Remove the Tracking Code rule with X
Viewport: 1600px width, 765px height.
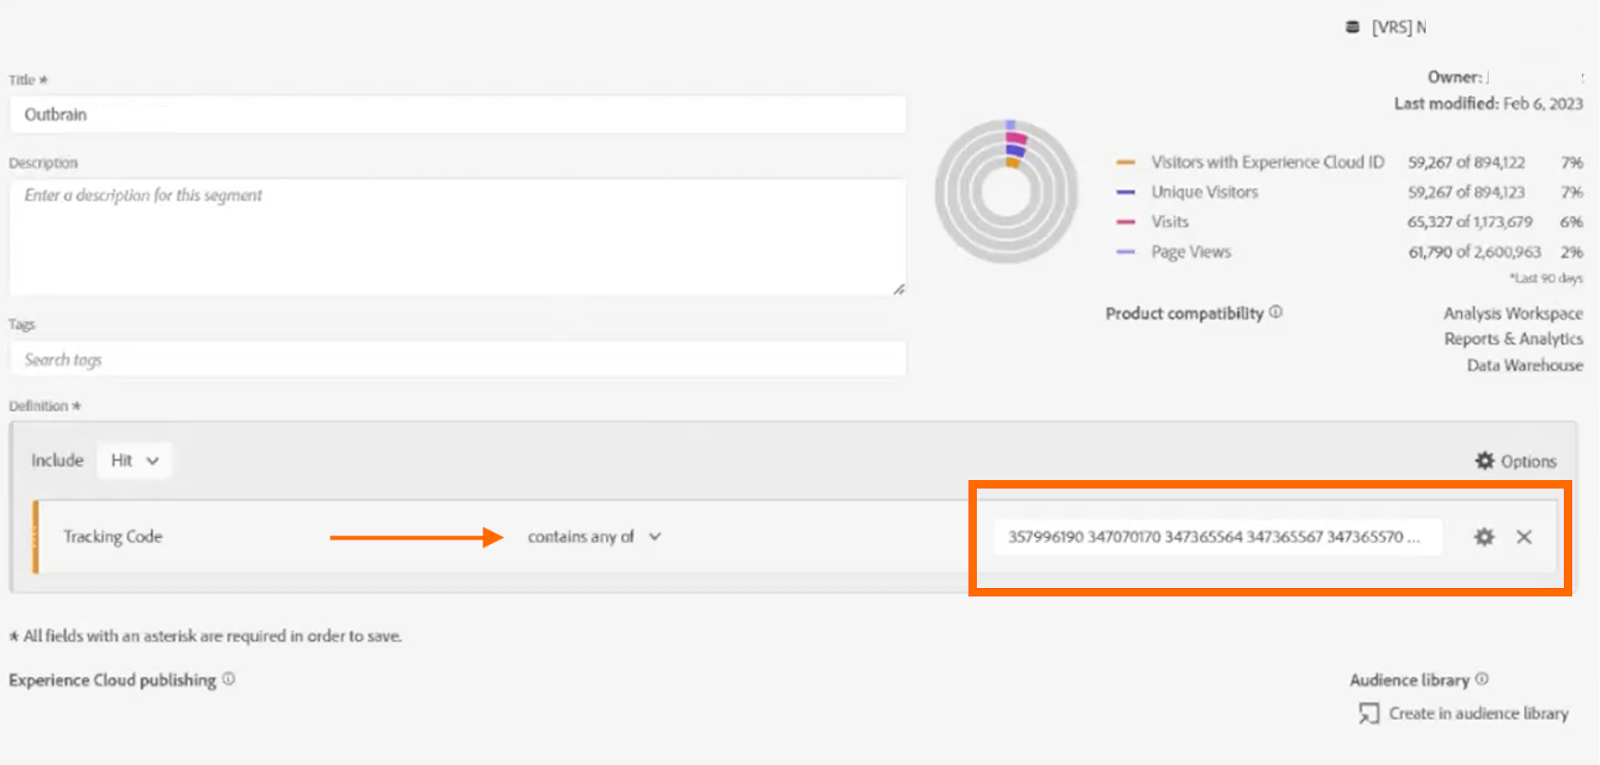[x=1524, y=537]
